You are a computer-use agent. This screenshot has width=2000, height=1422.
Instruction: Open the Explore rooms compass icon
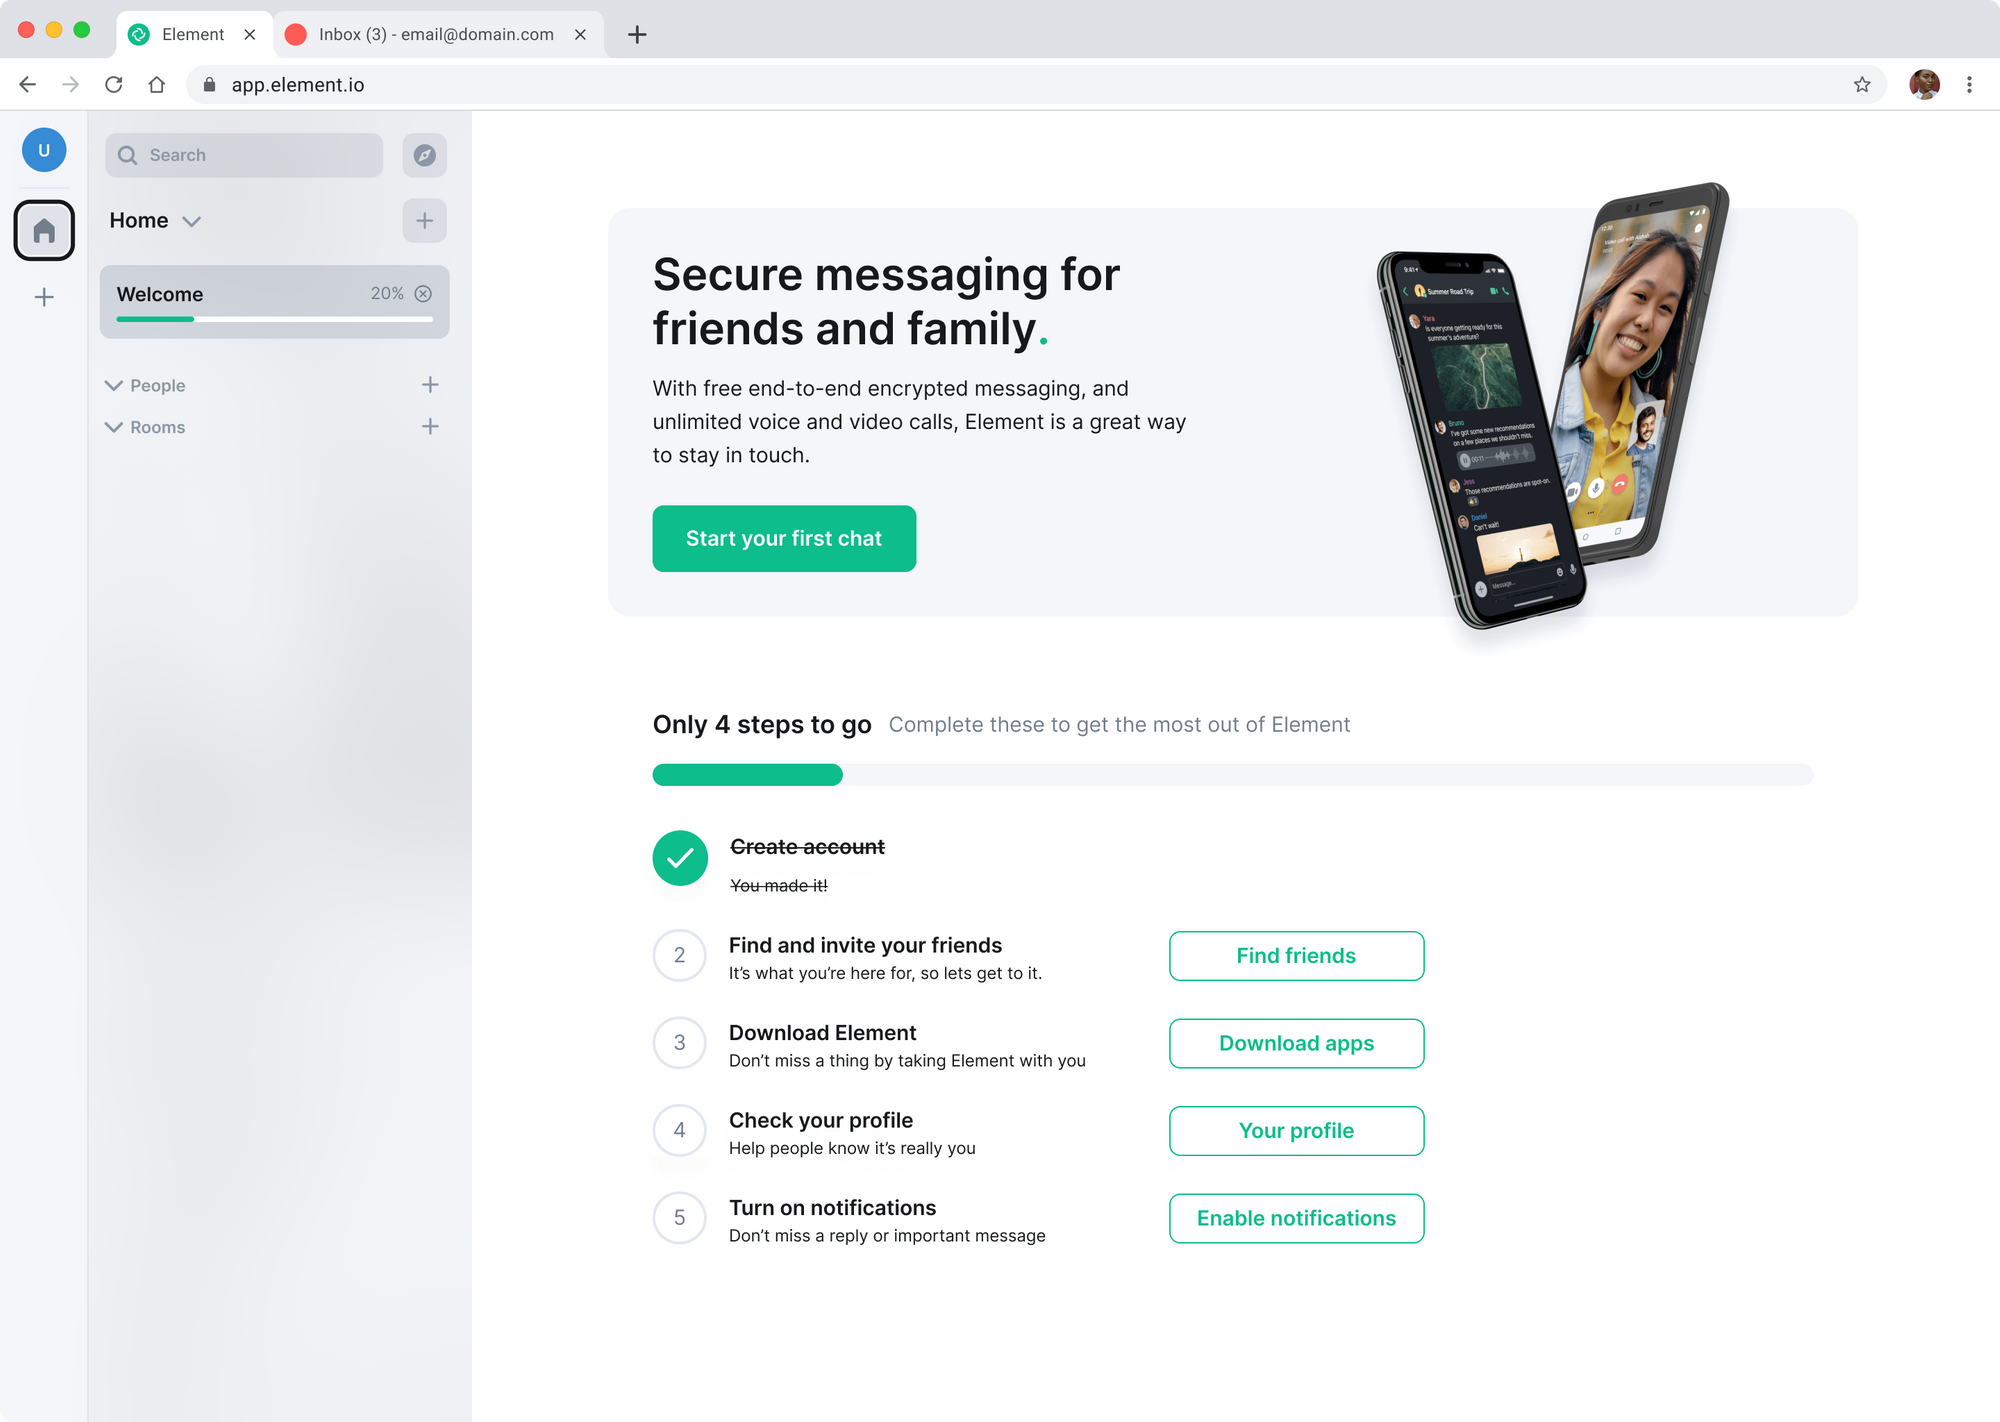(x=424, y=155)
